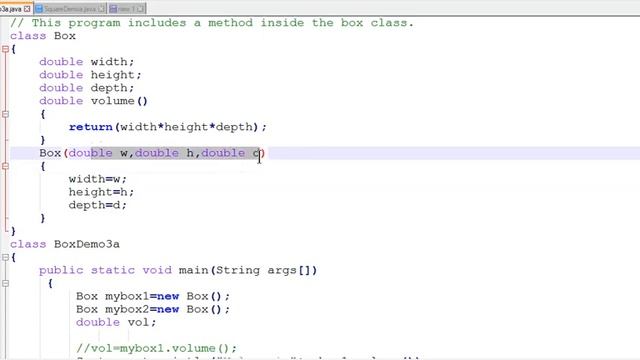The width and height of the screenshot is (640, 360).
Task: Click the 'height=h;' assignment
Action: point(101,192)
